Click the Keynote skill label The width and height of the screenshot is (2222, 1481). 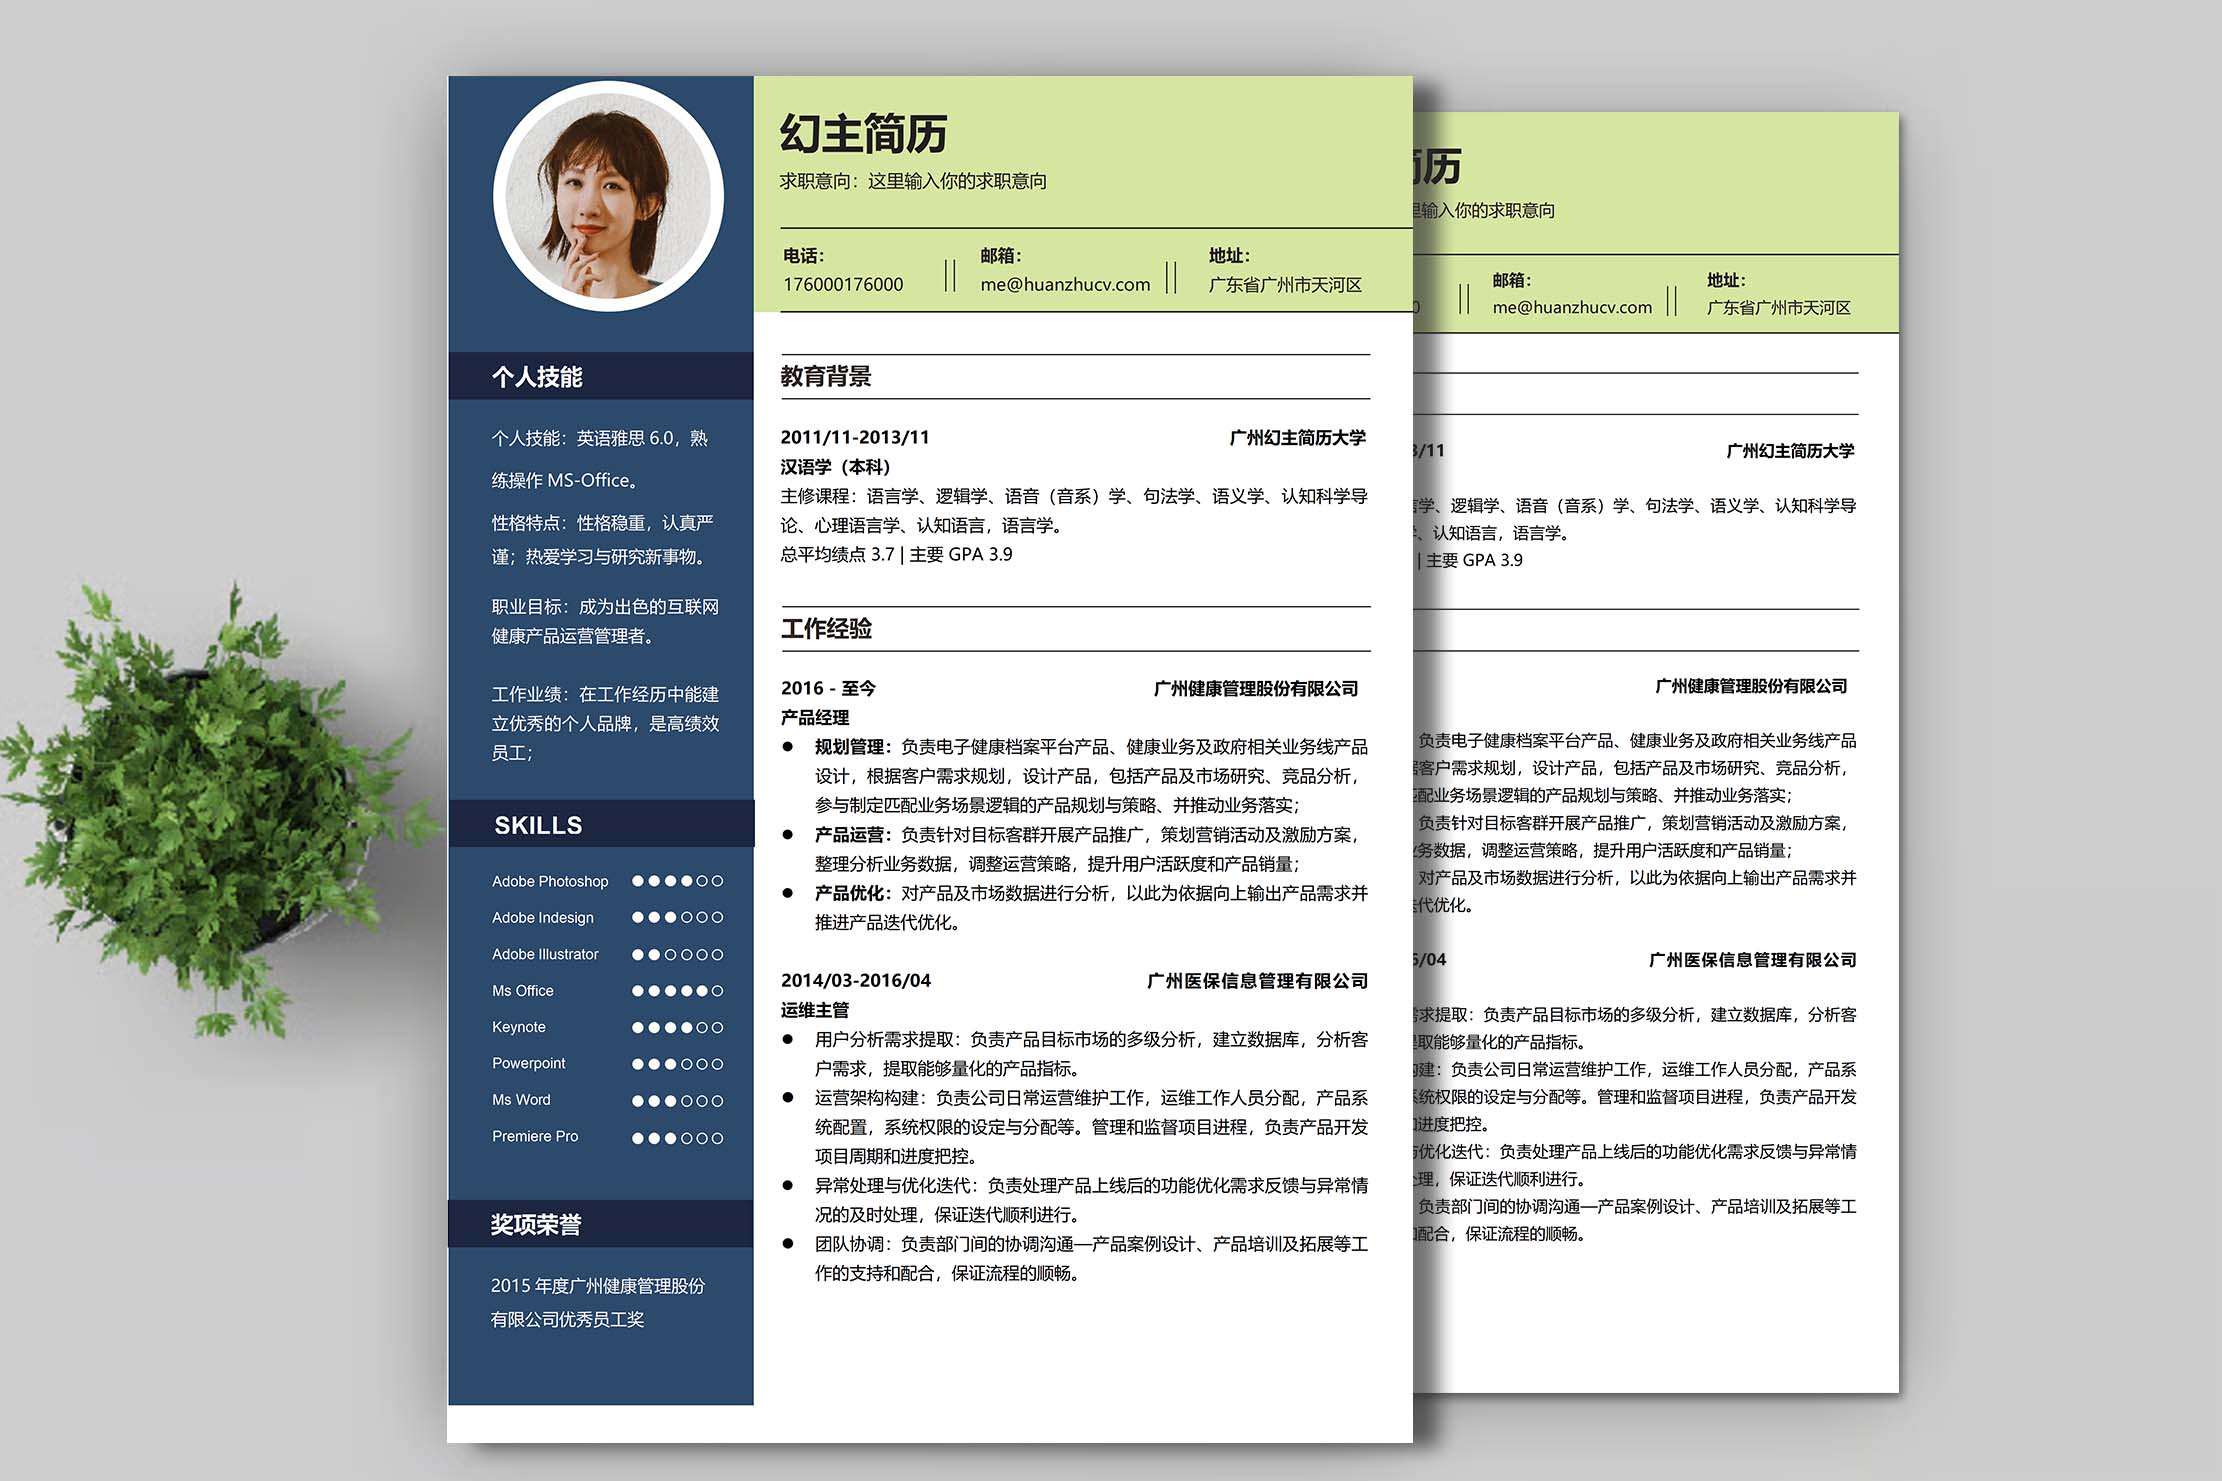coord(519,1028)
